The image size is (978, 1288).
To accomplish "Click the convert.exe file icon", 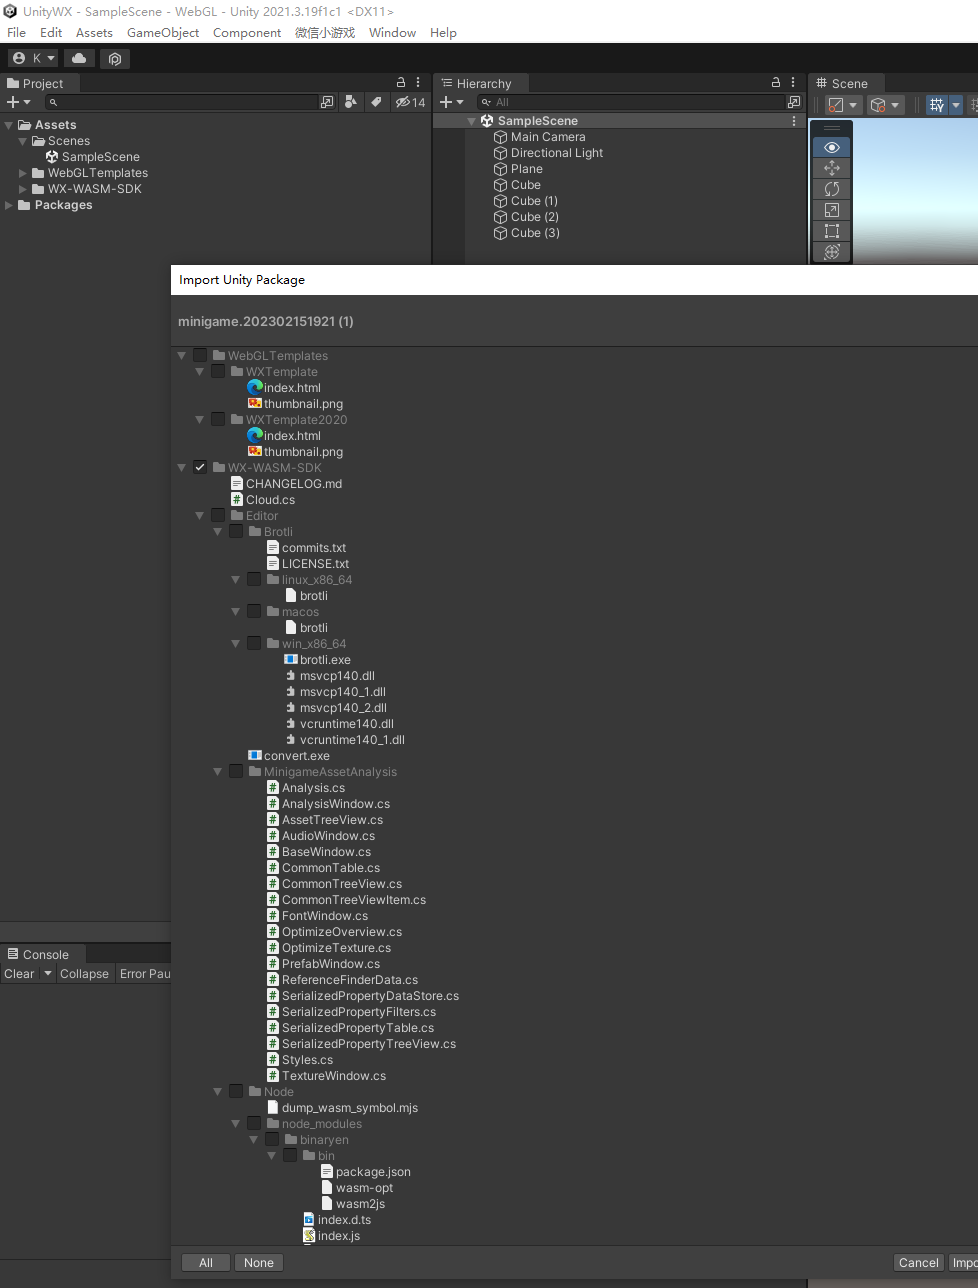I will 255,756.
